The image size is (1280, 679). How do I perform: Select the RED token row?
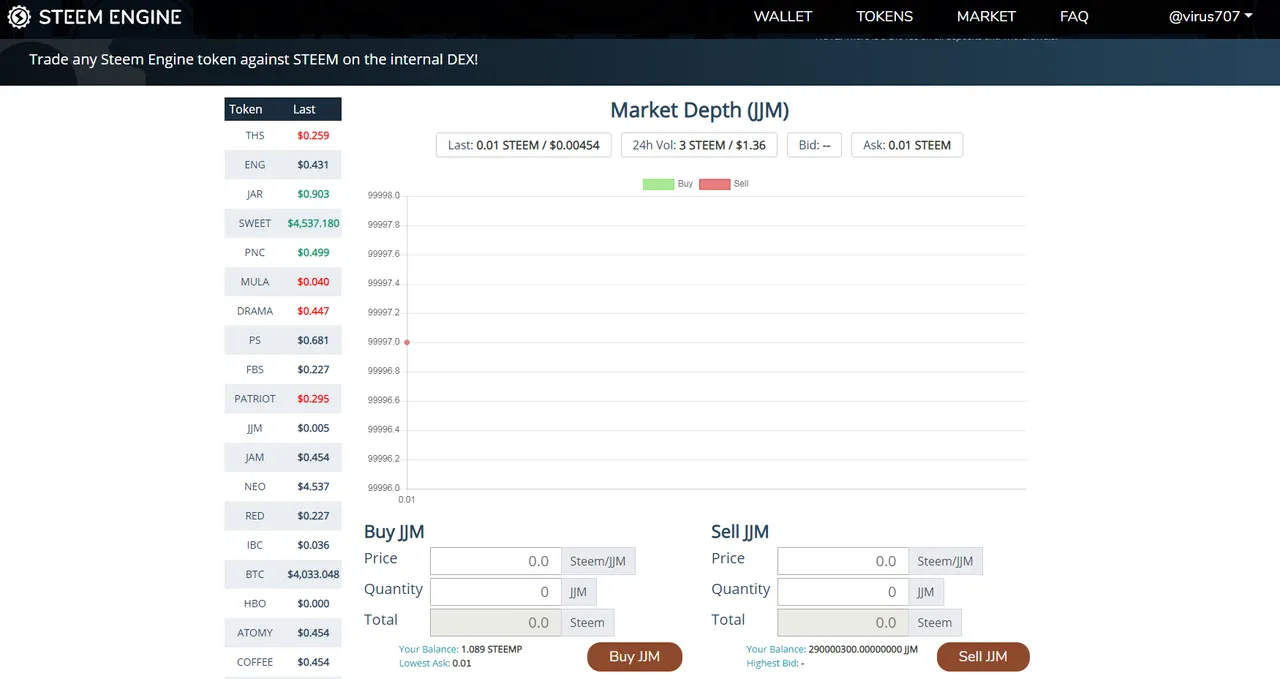point(283,516)
